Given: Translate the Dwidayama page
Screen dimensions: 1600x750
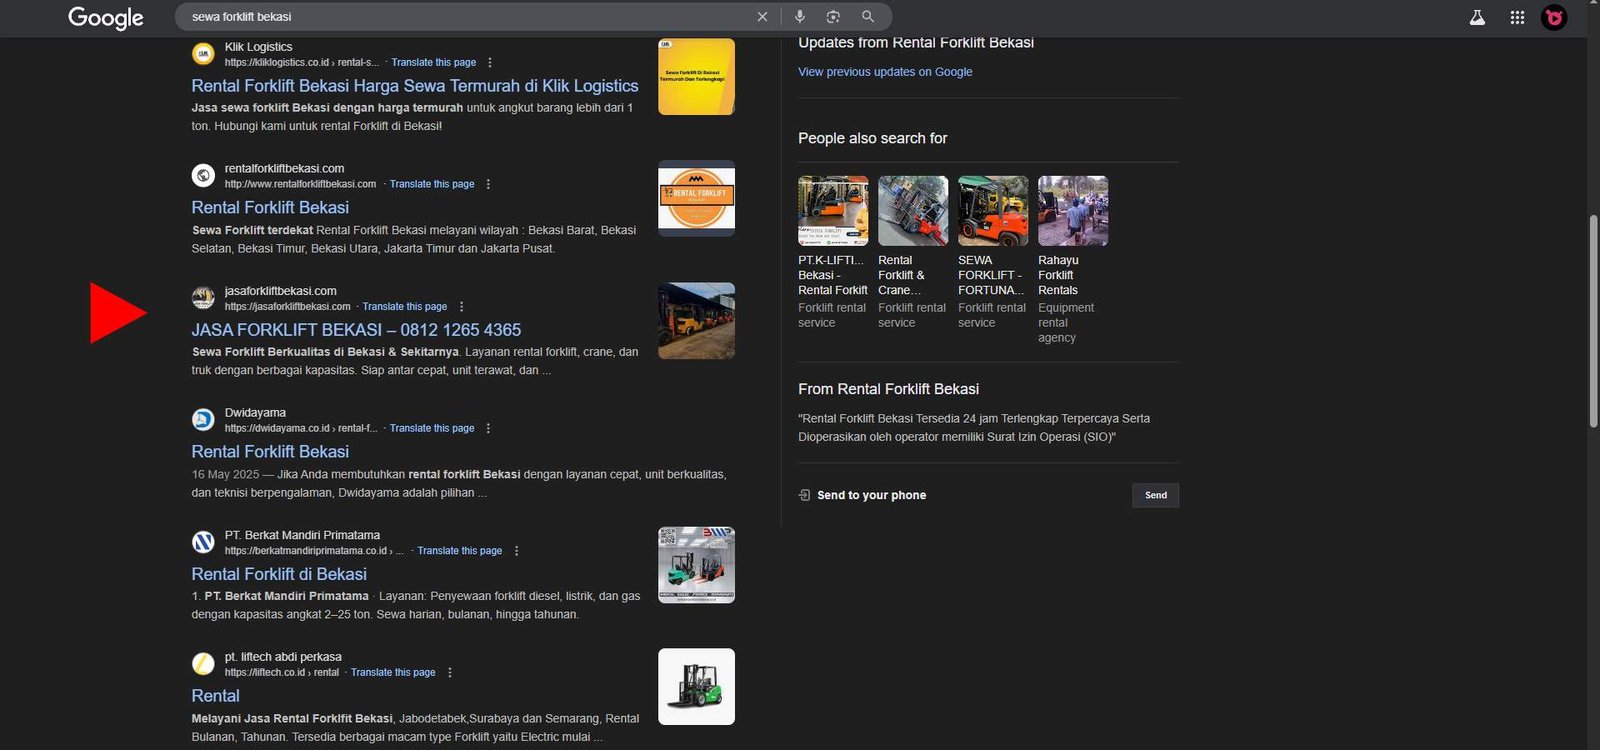Looking at the screenshot, I should click(x=432, y=428).
